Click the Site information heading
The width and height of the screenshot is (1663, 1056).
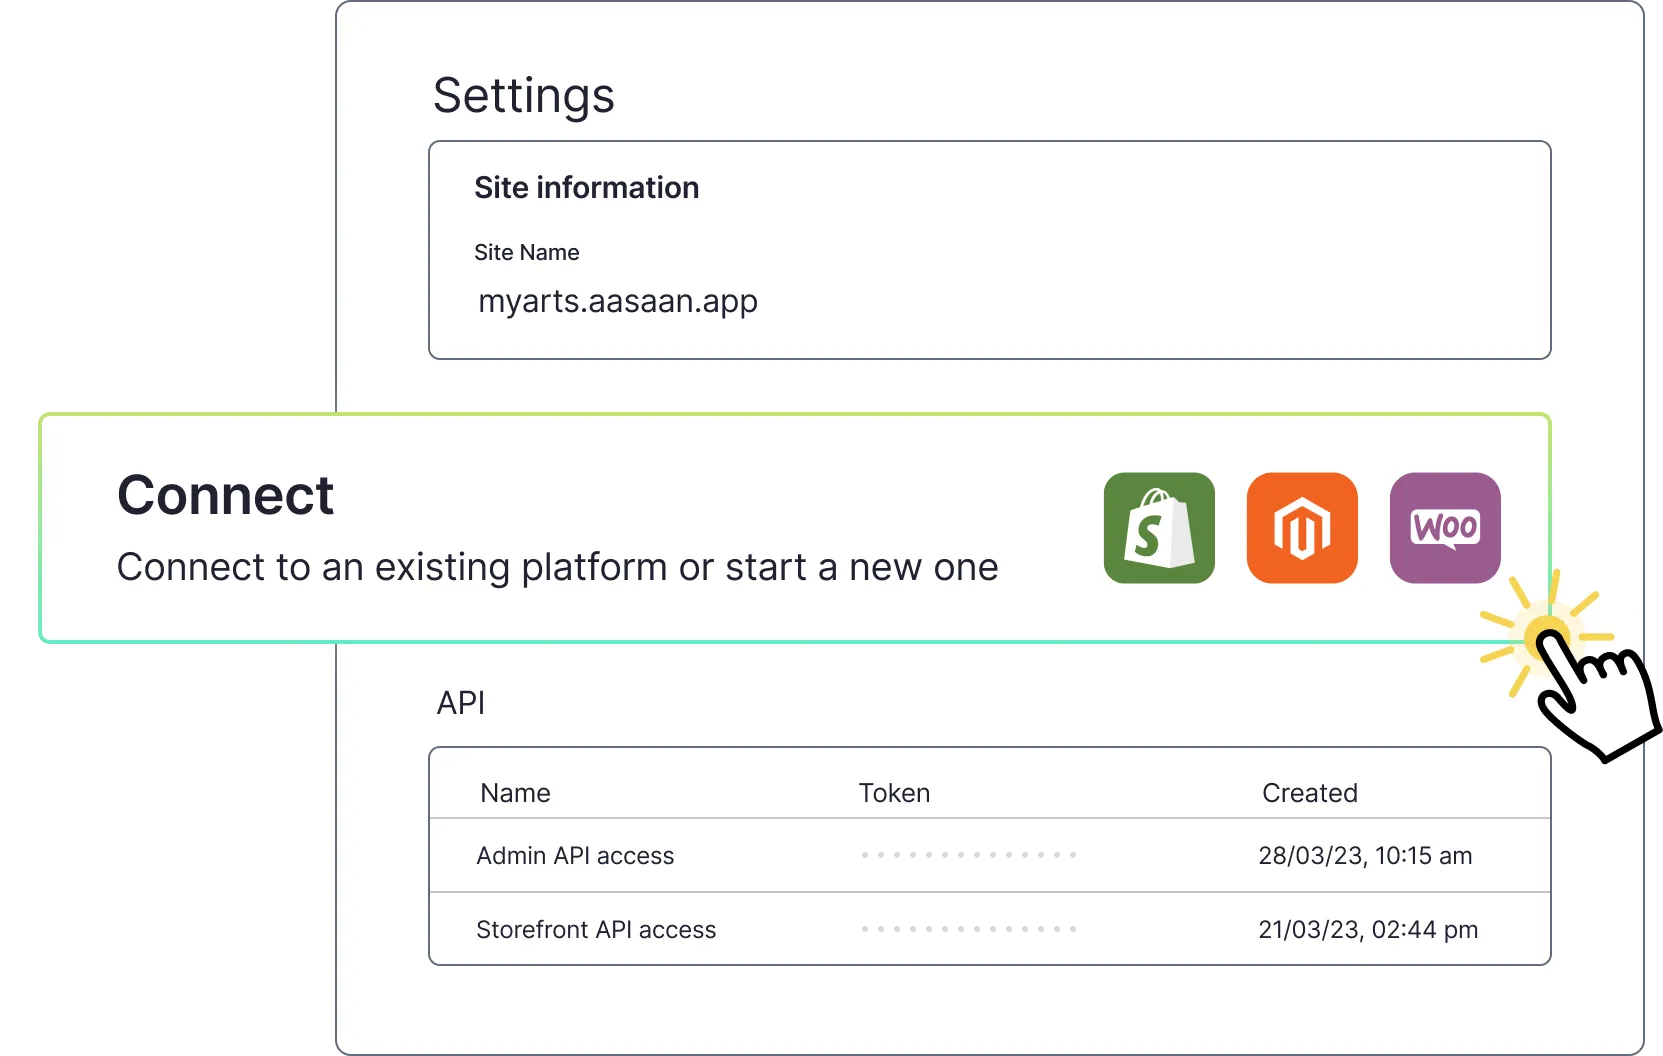pos(586,188)
